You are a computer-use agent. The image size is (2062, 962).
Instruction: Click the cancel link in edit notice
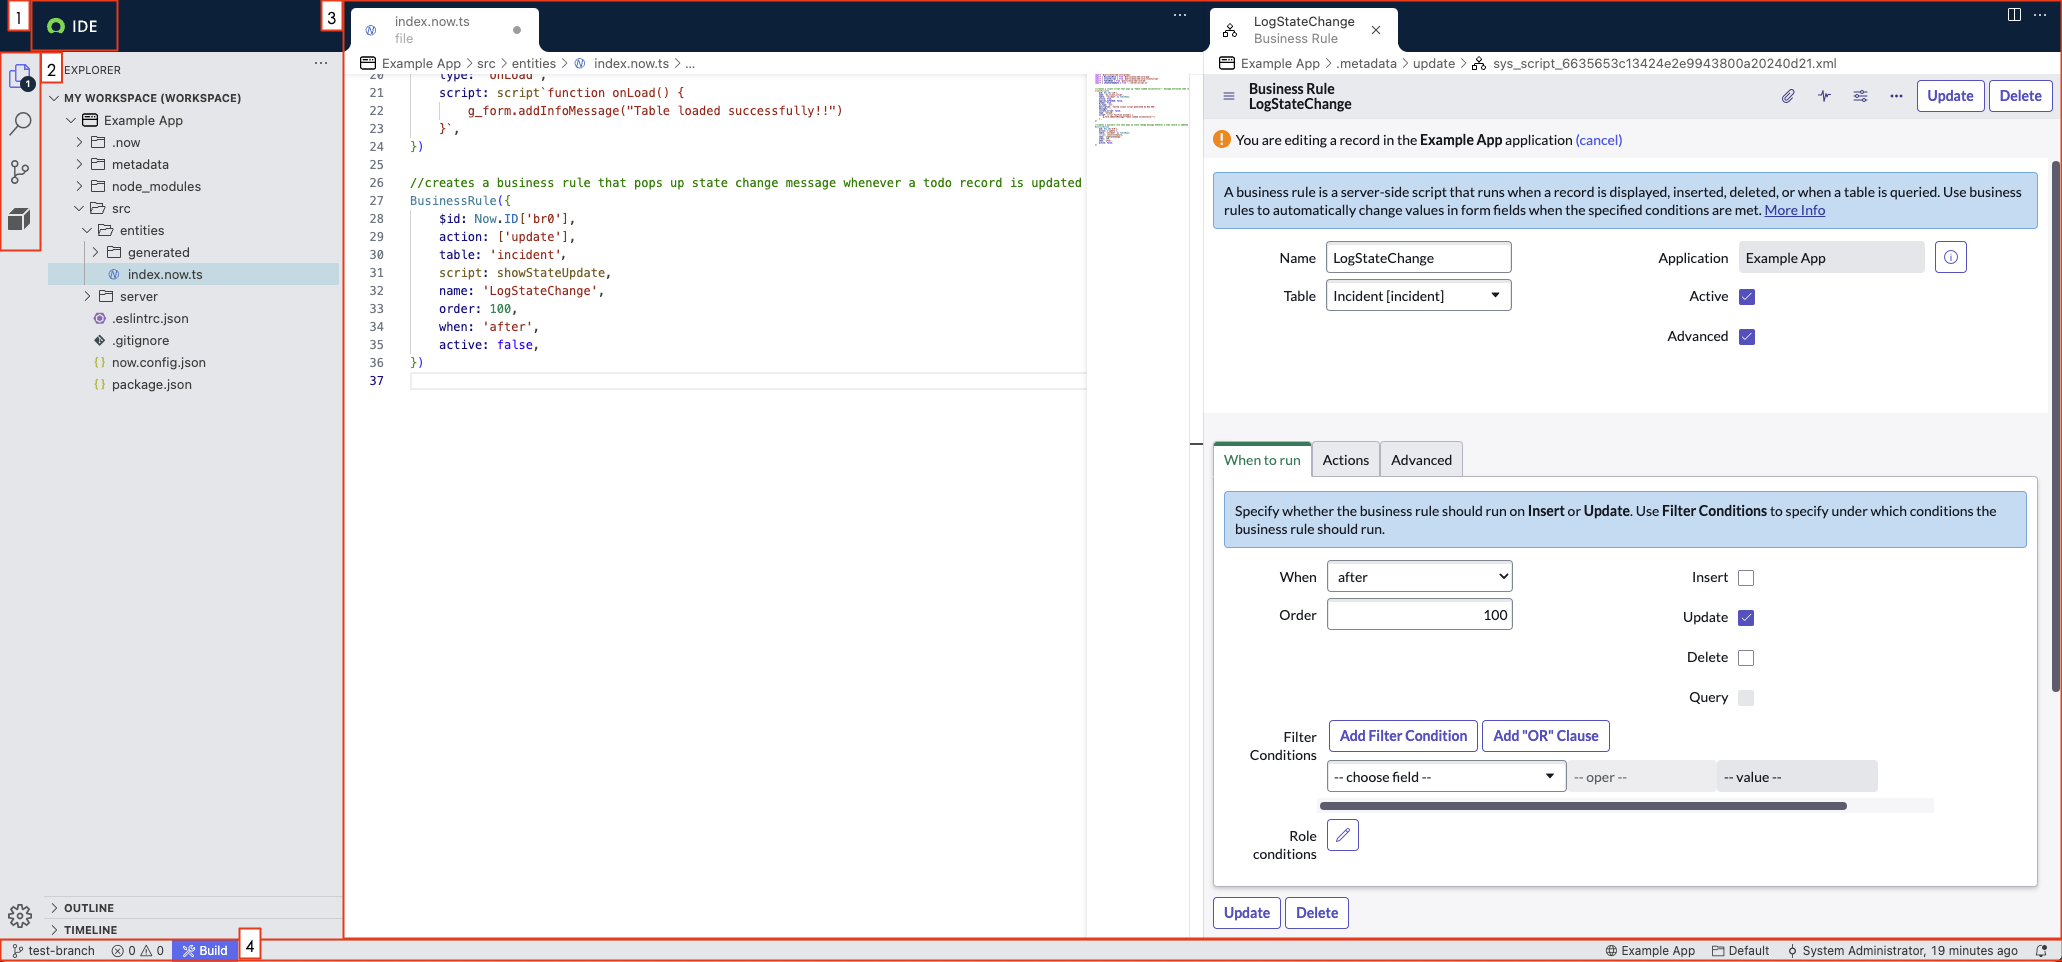(x=1598, y=140)
